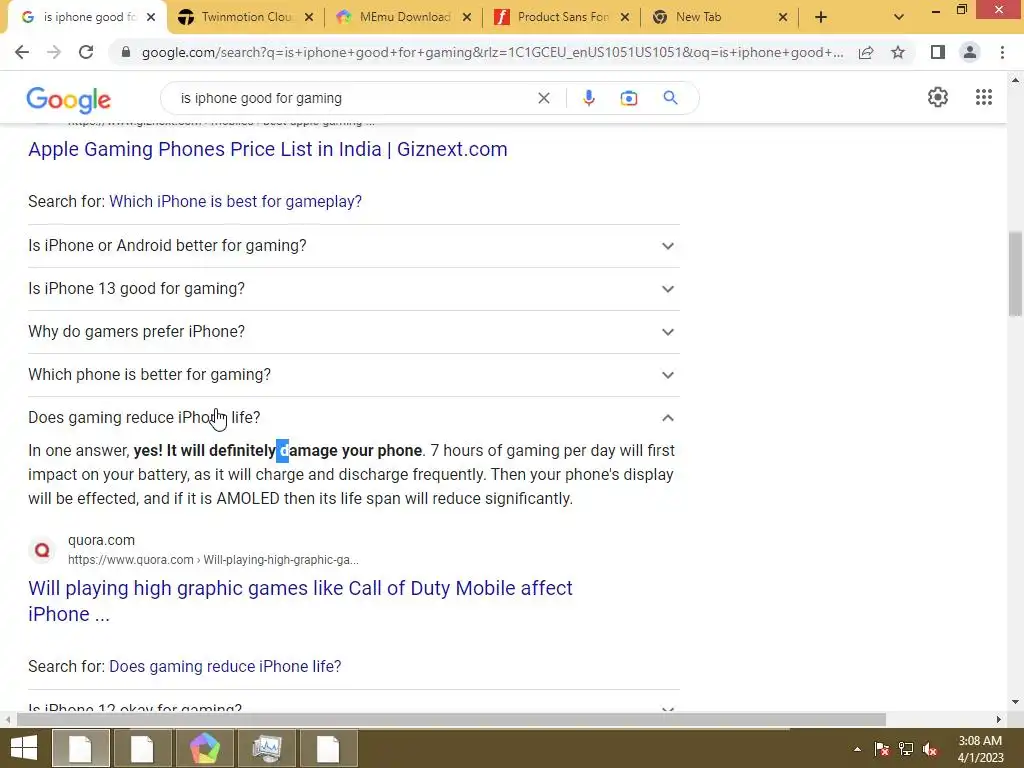The image size is (1024, 768).
Task: Click the address bar URL
Action: 492,52
